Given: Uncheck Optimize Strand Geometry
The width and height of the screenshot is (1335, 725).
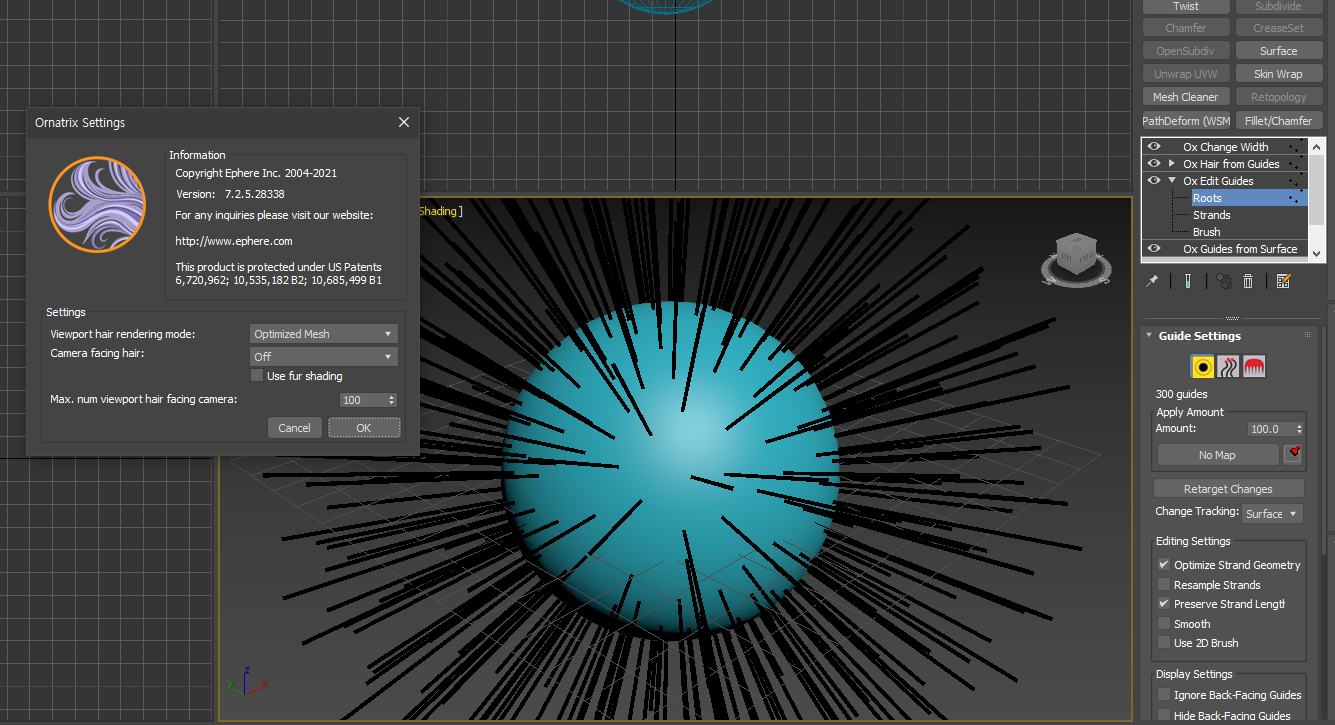Looking at the screenshot, I should [x=1164, y=565].
